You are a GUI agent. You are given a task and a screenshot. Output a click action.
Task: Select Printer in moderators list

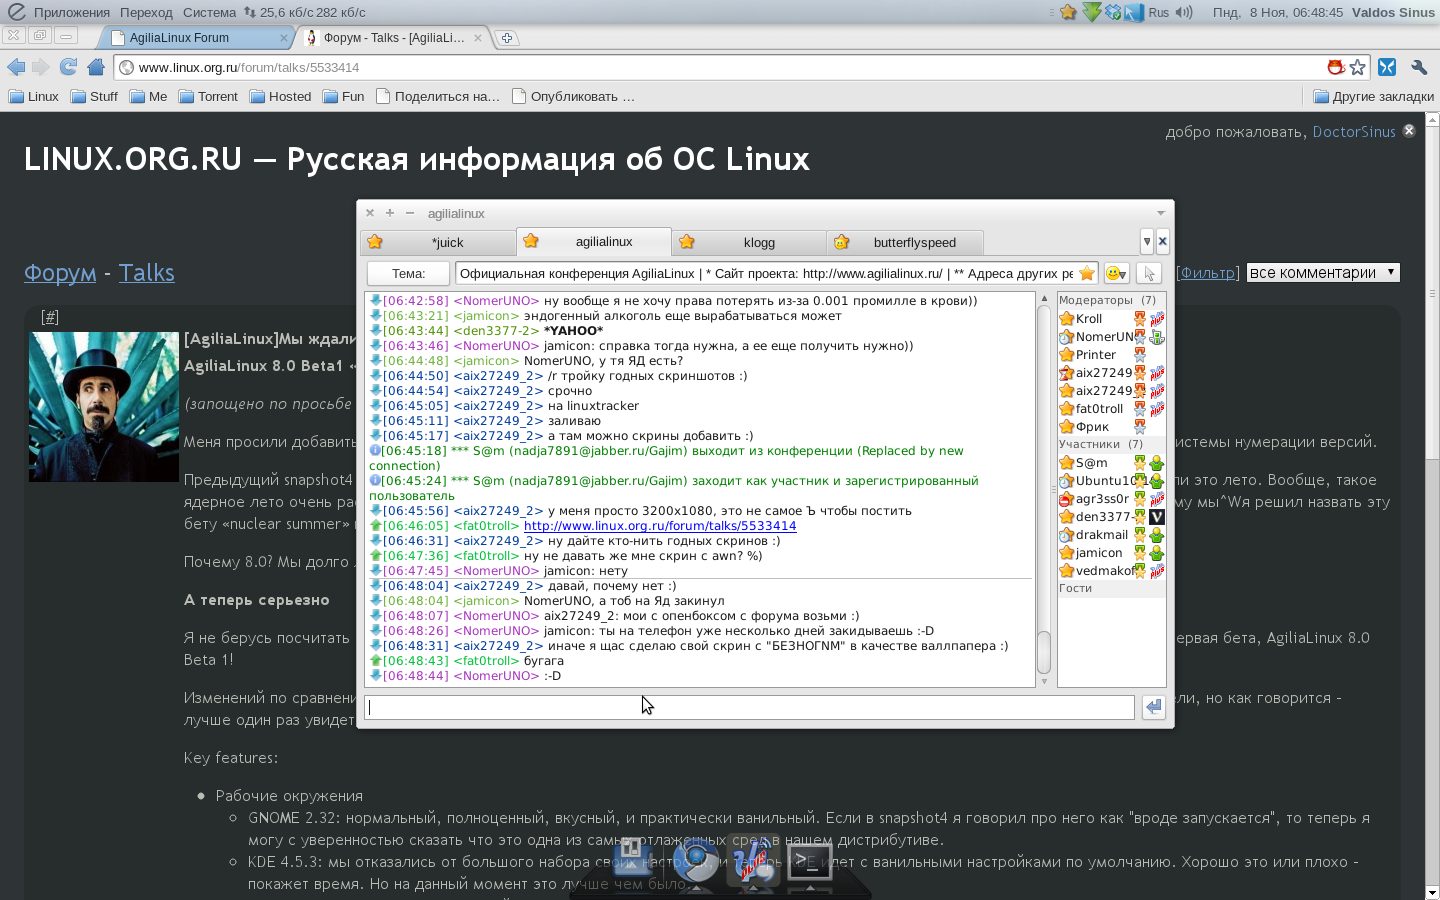click(x=1111, y=355)
